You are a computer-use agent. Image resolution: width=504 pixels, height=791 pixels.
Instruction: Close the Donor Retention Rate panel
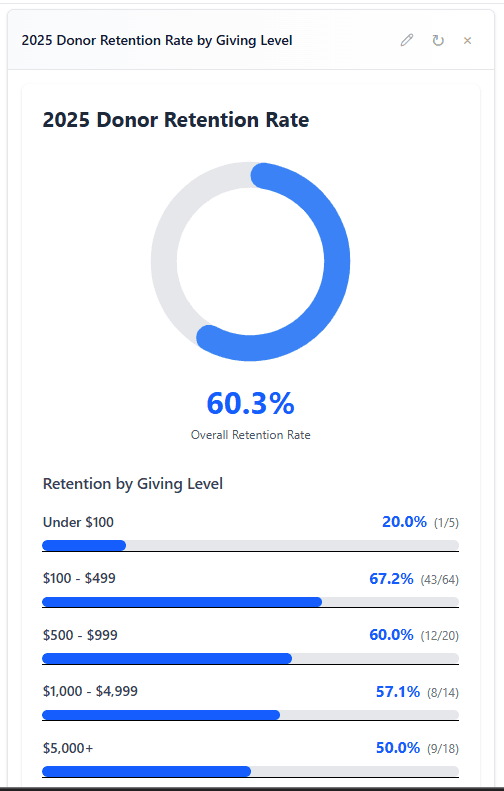[x=468, y=40]
